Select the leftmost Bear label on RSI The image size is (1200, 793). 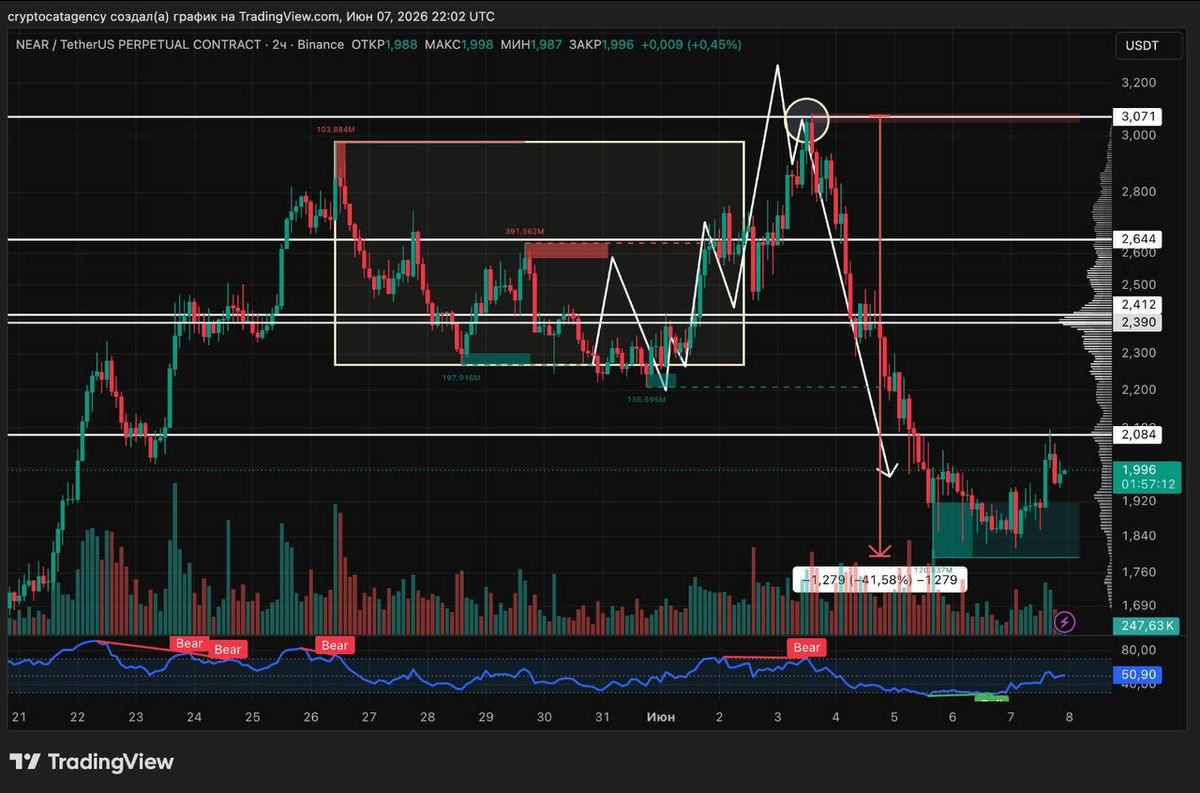point(190,643)
